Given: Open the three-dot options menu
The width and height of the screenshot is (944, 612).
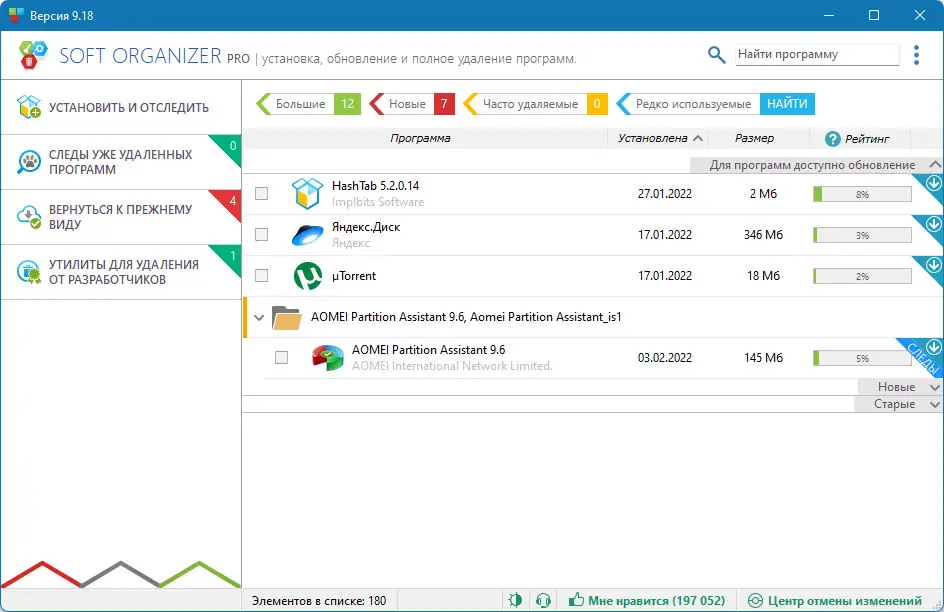Looking at the screenshot, I should point(916,55).
